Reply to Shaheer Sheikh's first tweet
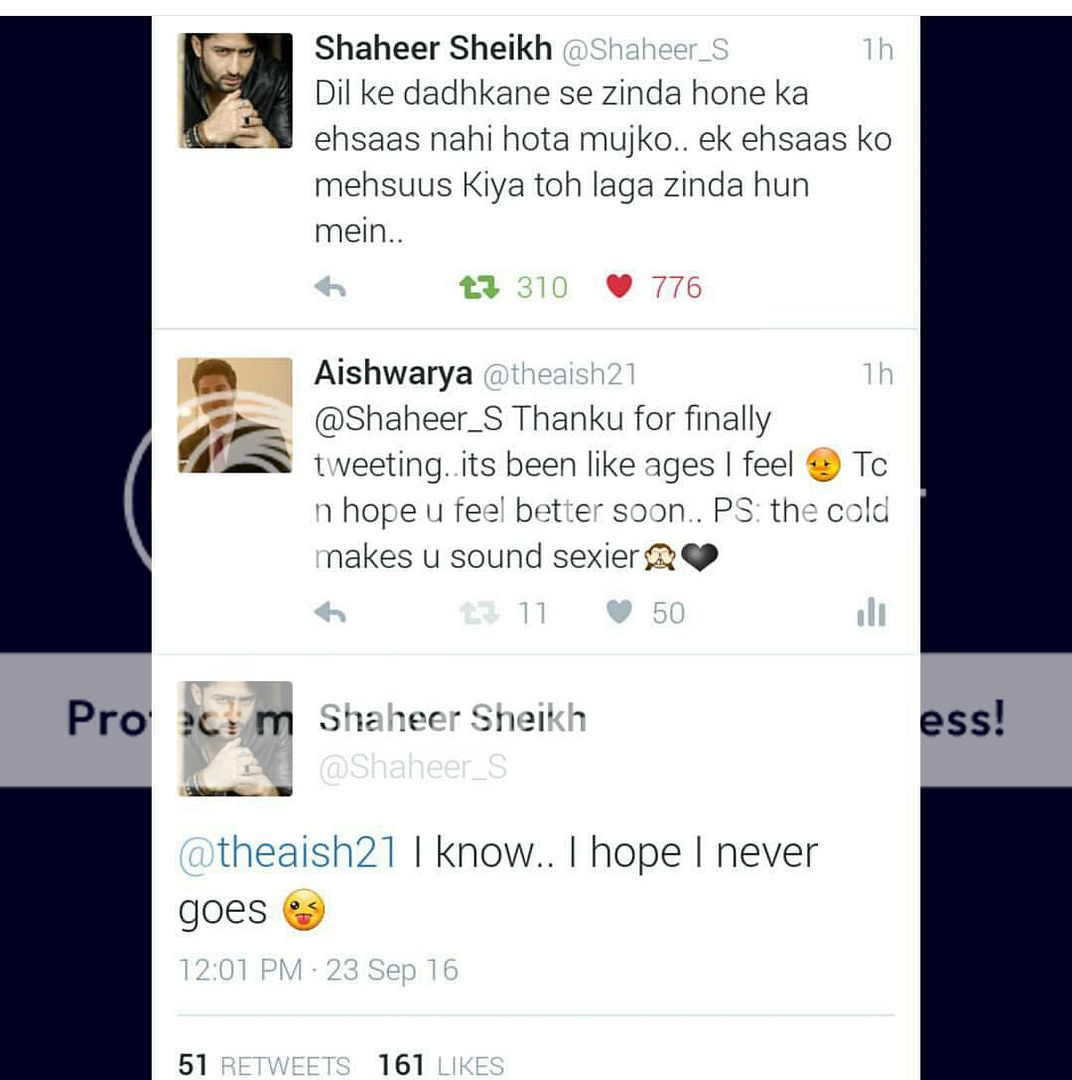 [330, 287]
